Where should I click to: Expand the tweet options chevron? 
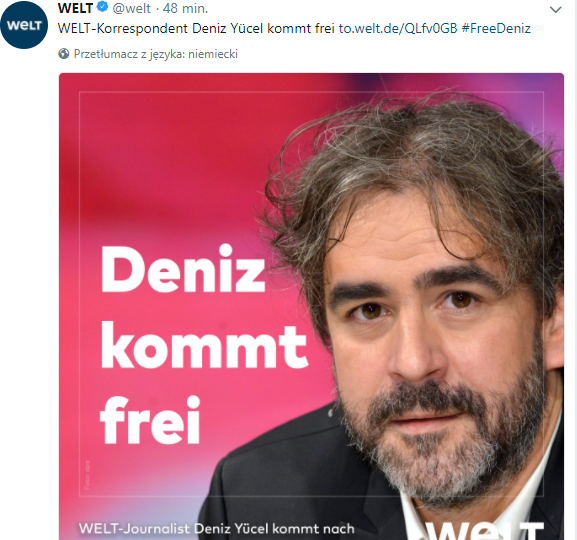(555, 10)
